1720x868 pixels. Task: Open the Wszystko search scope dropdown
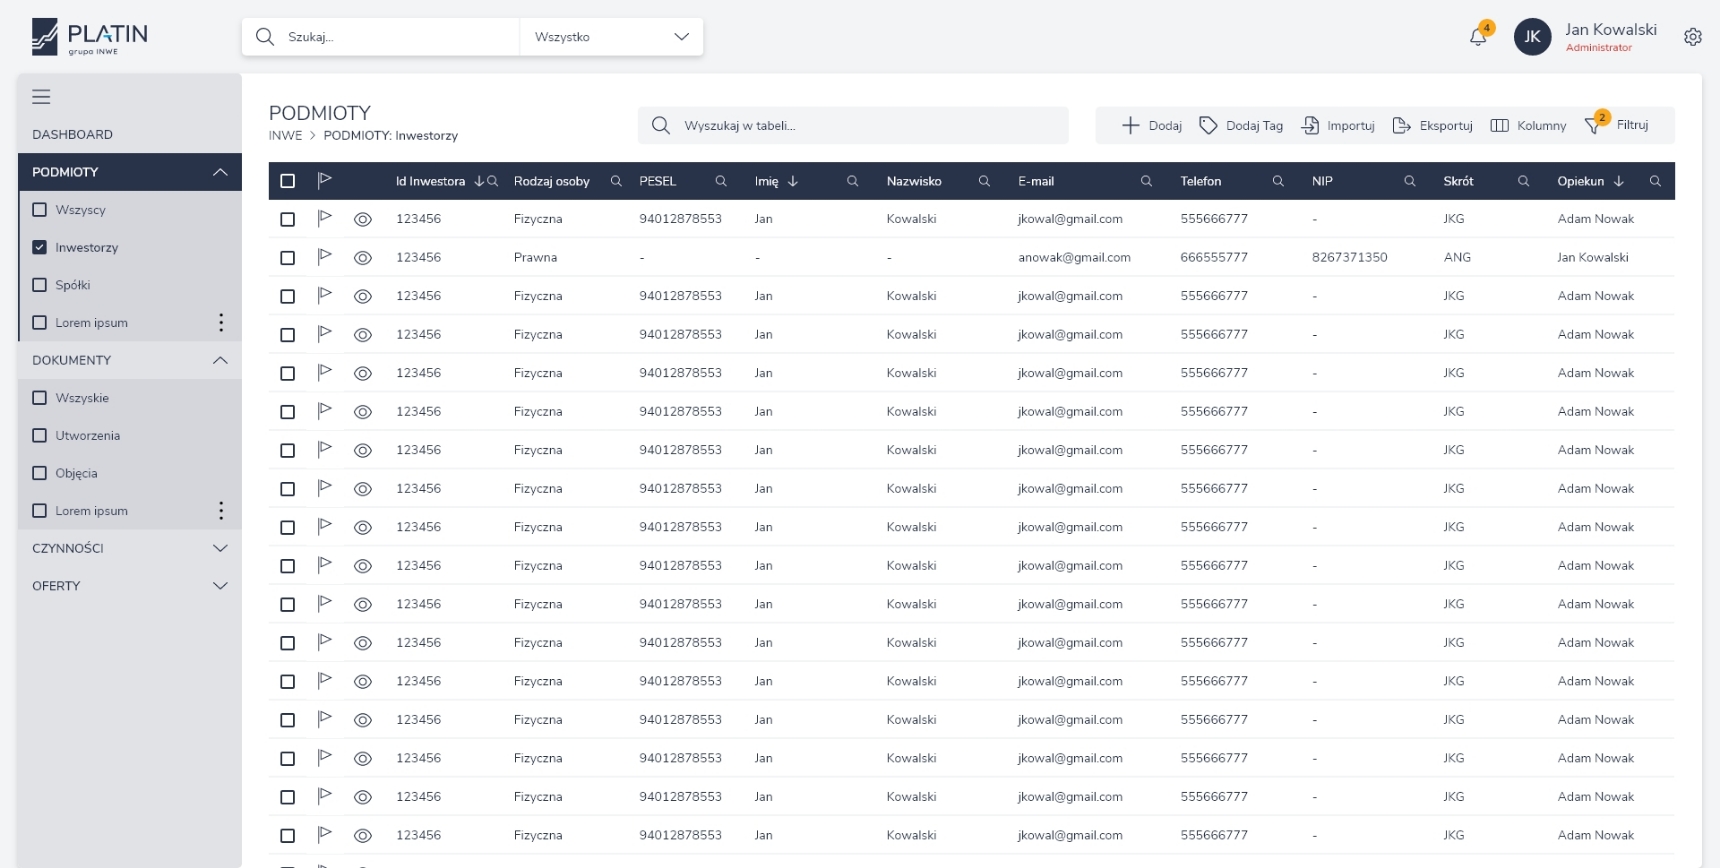click(x=611, y=37)
